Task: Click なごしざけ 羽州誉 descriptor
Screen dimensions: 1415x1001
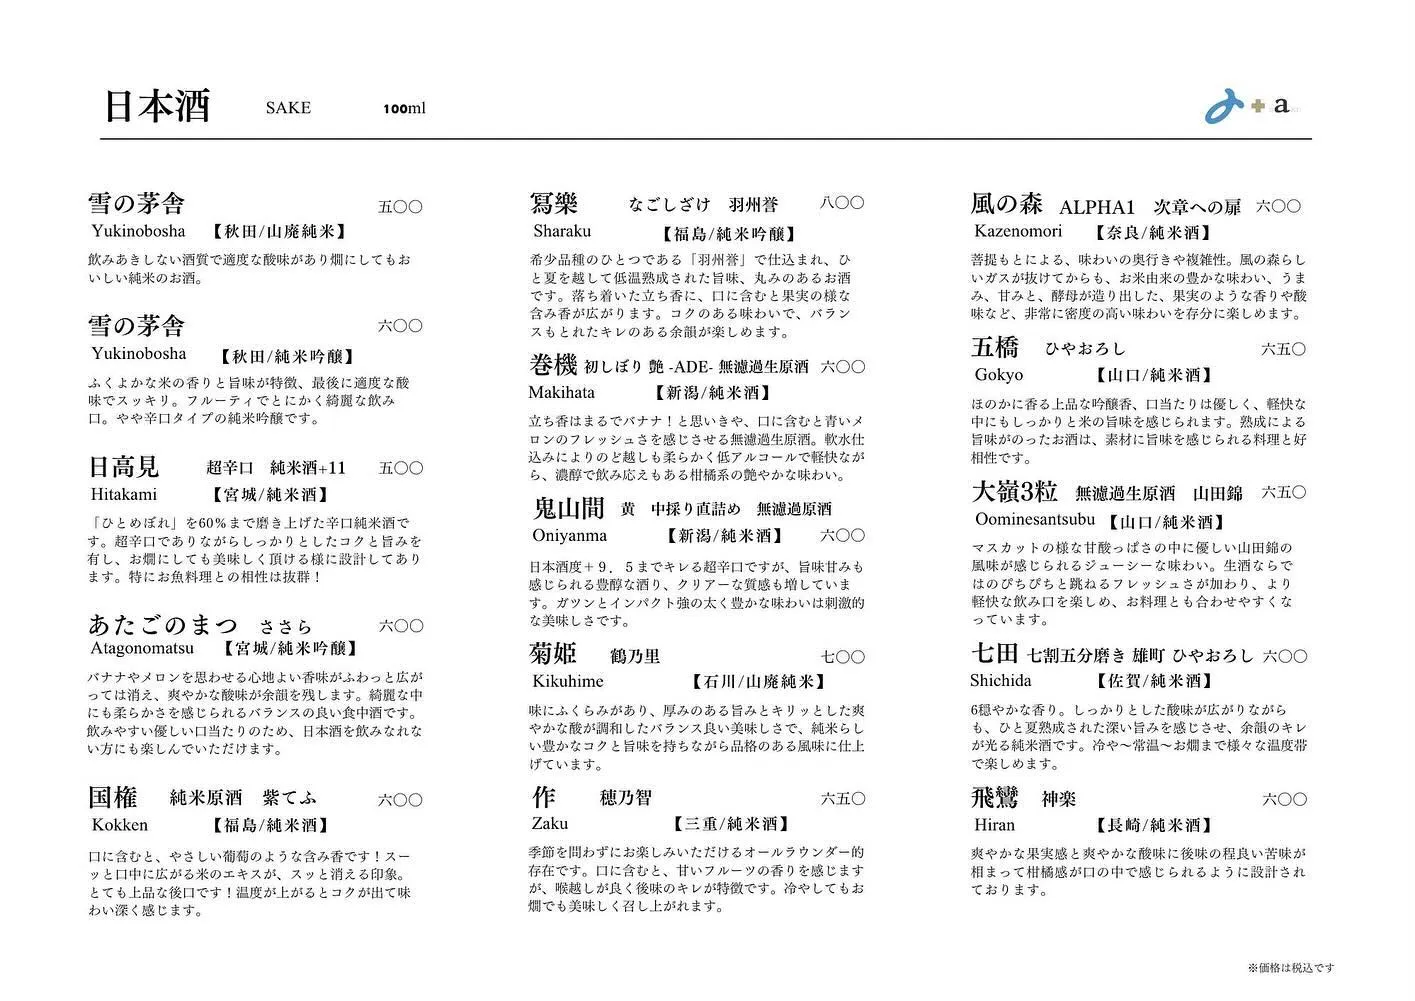Action: [x=704, y=205]
